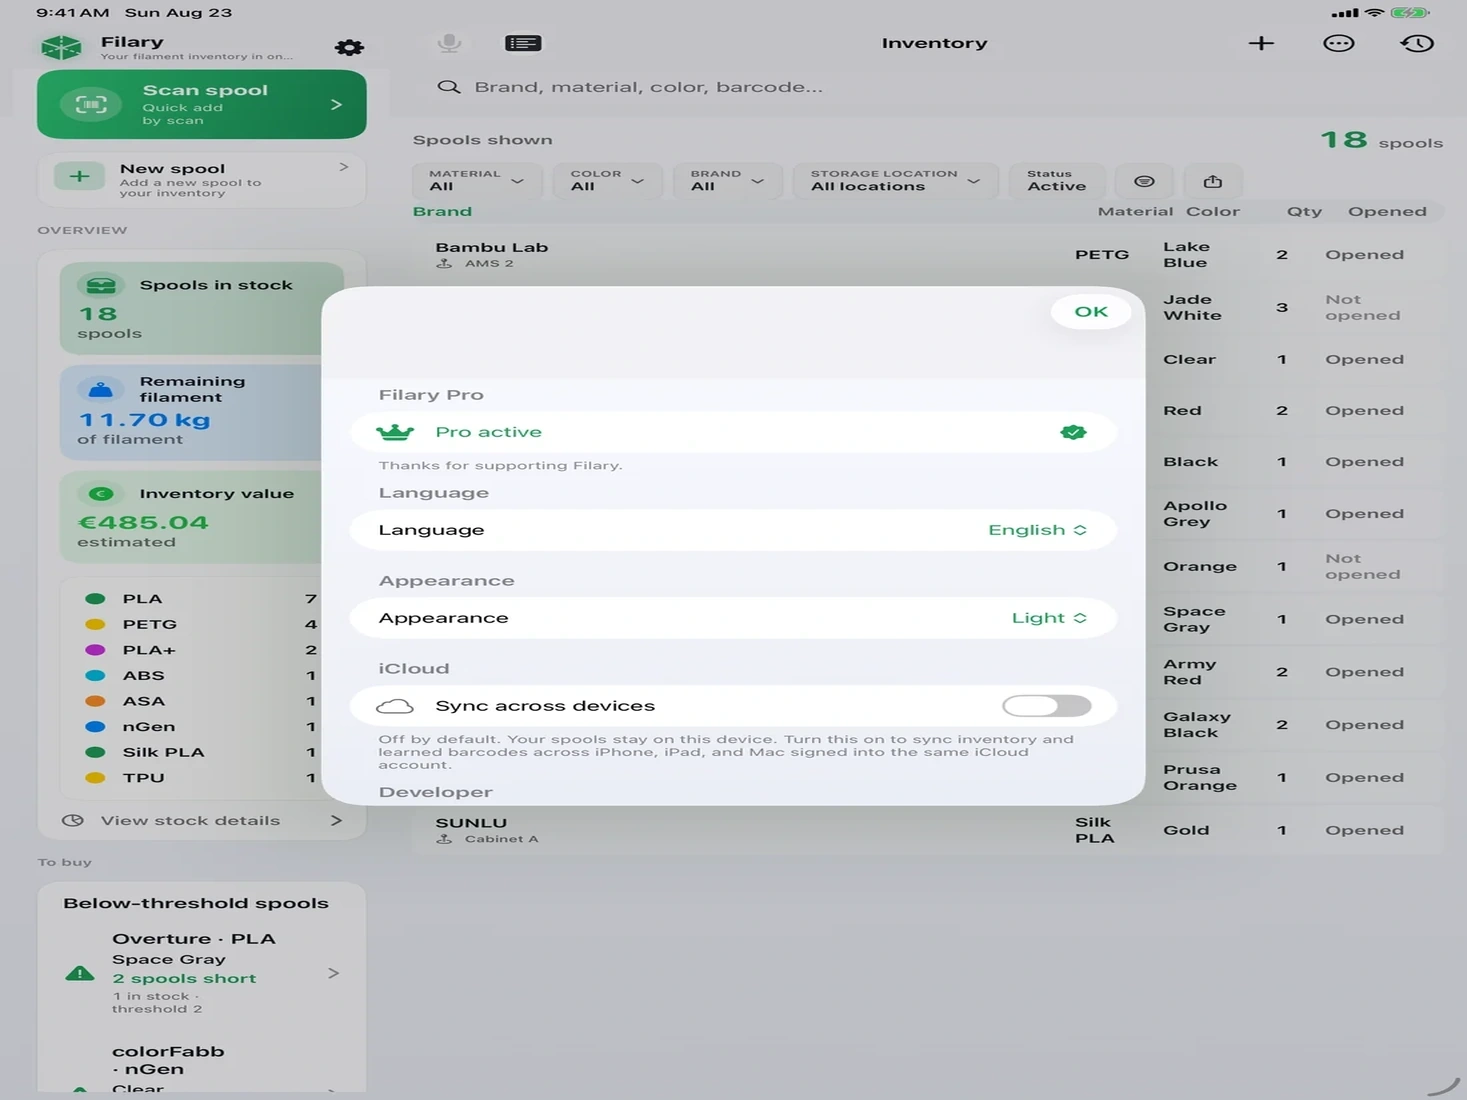Open the Storage Location filter dropdown
This screenshot has width=1467, height=1100.
pyautogui.click(x=895, y=181)
